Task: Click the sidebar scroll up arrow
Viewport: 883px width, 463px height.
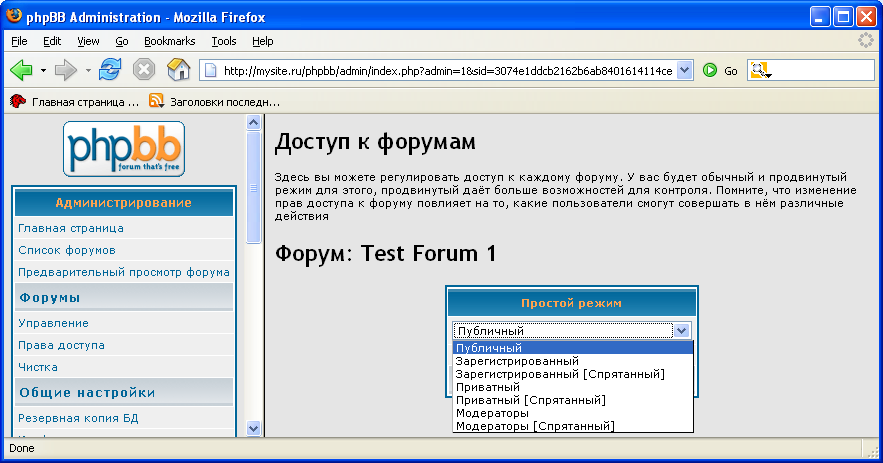Action: (x=253, y=123)
